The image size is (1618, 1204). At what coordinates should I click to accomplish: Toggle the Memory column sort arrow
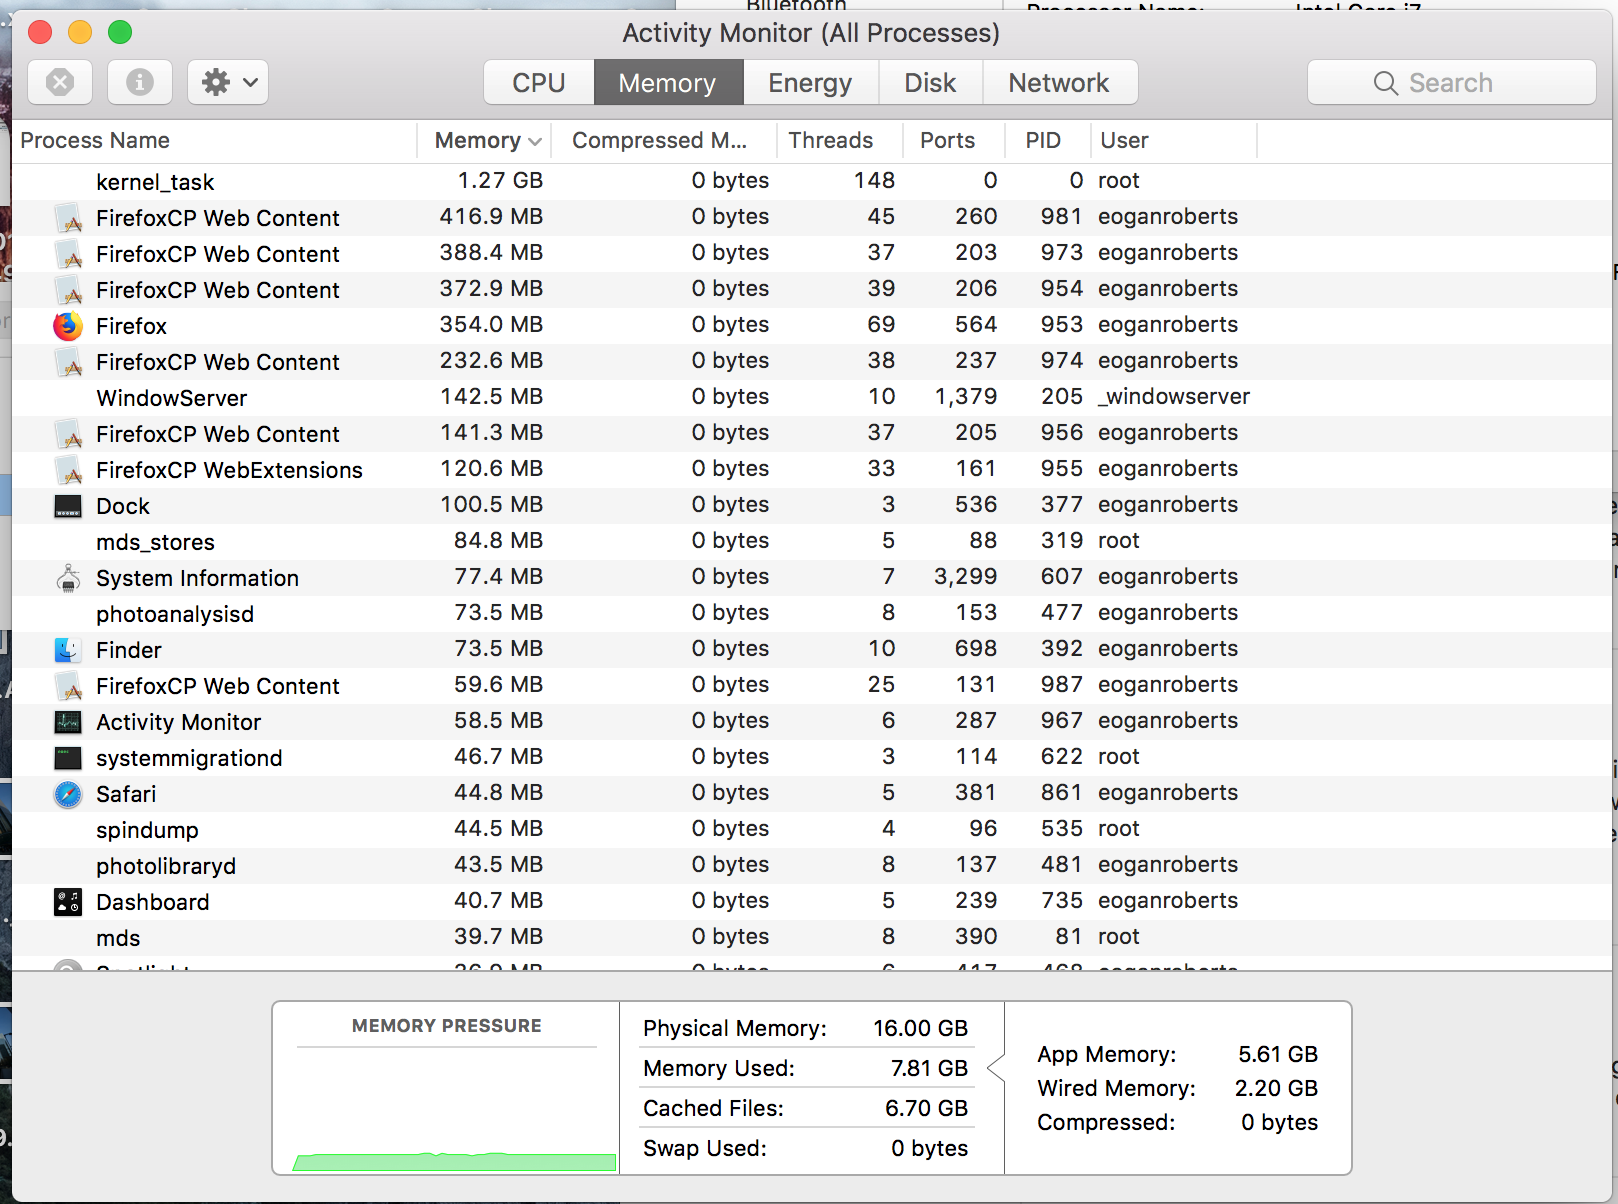pos(535,142)
